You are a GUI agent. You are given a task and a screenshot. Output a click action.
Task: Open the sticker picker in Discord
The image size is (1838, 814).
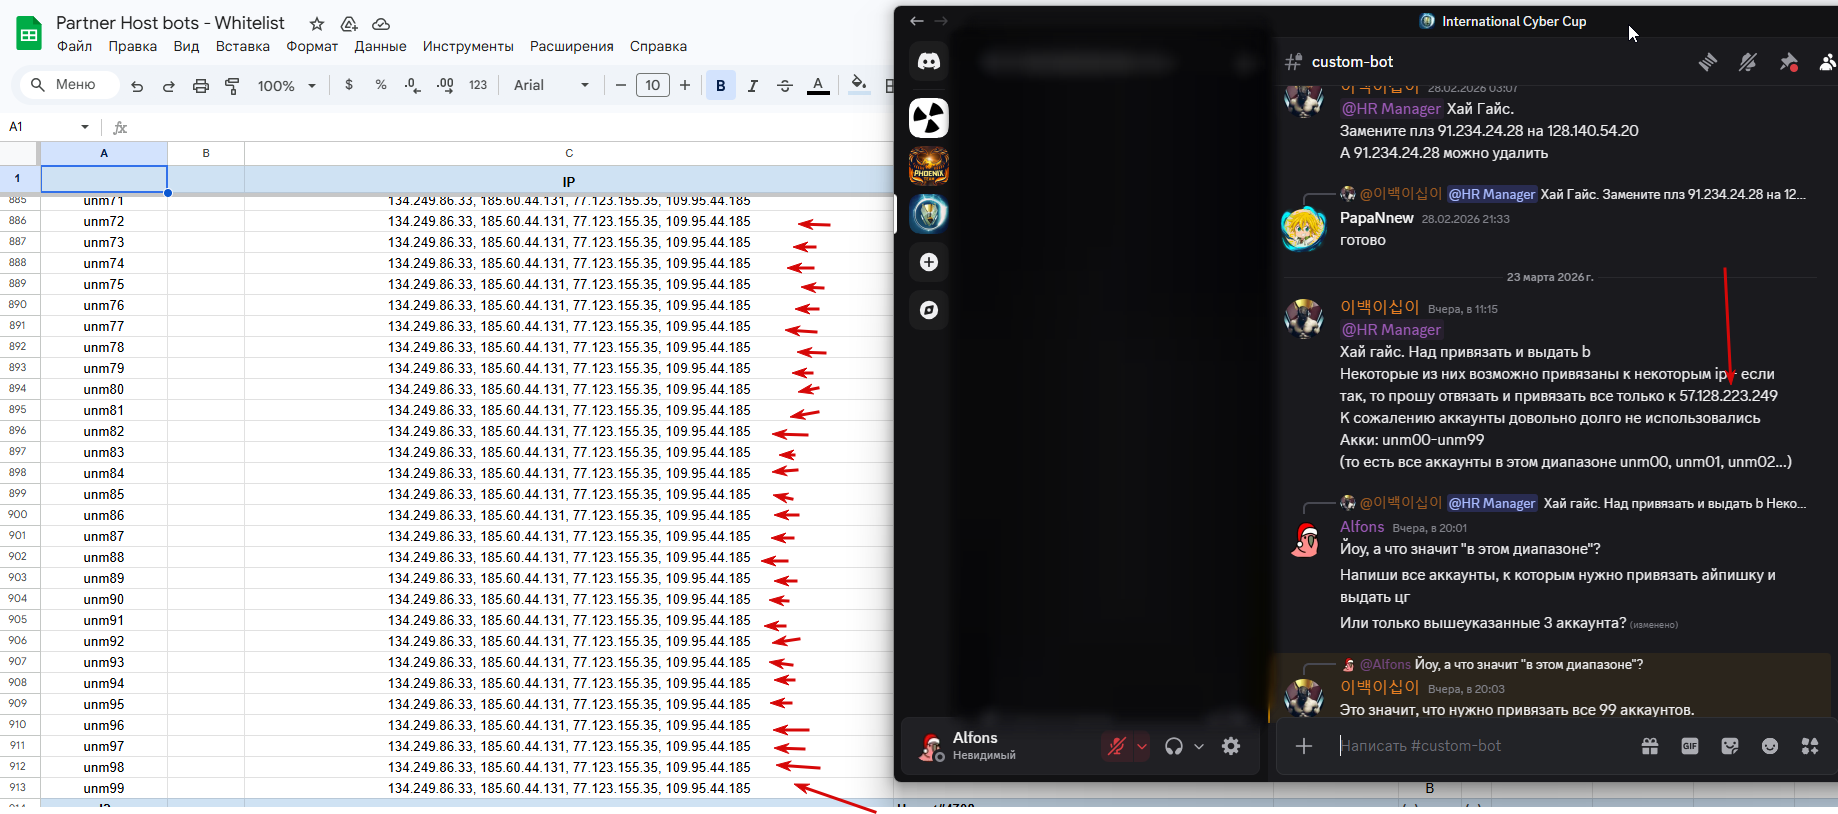(1730, 746)
